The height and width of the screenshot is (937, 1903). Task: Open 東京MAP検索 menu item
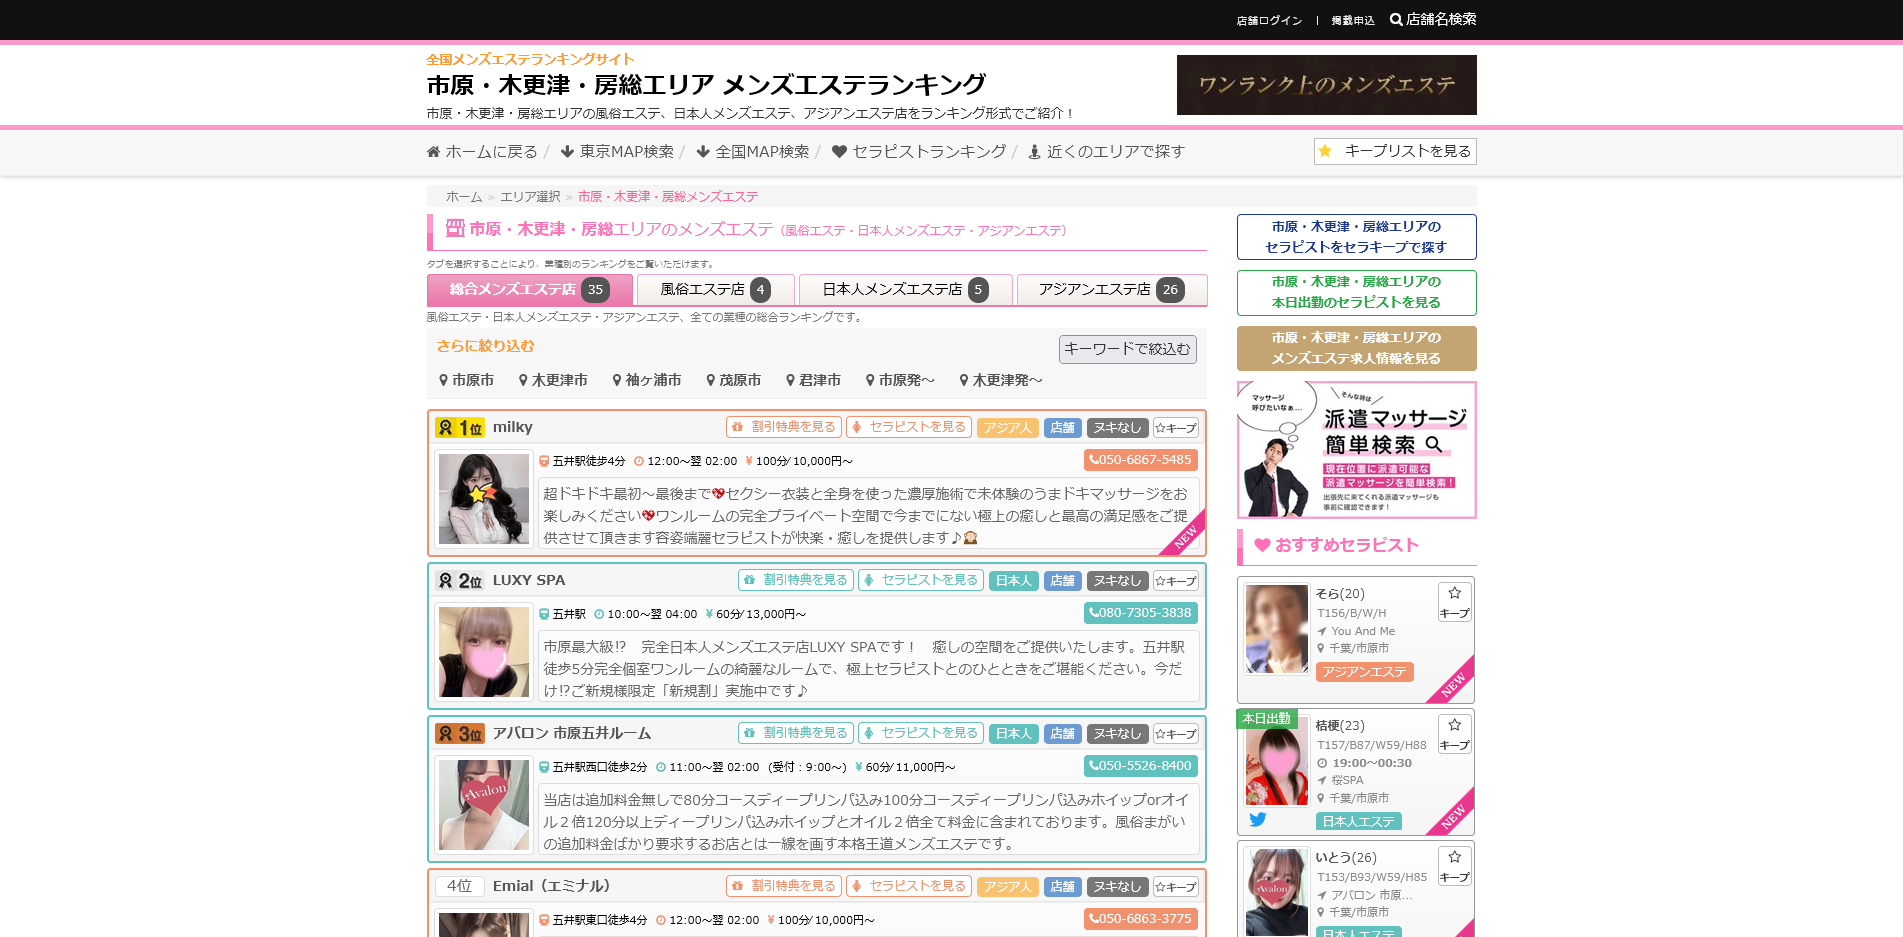(x=617, y=152)
